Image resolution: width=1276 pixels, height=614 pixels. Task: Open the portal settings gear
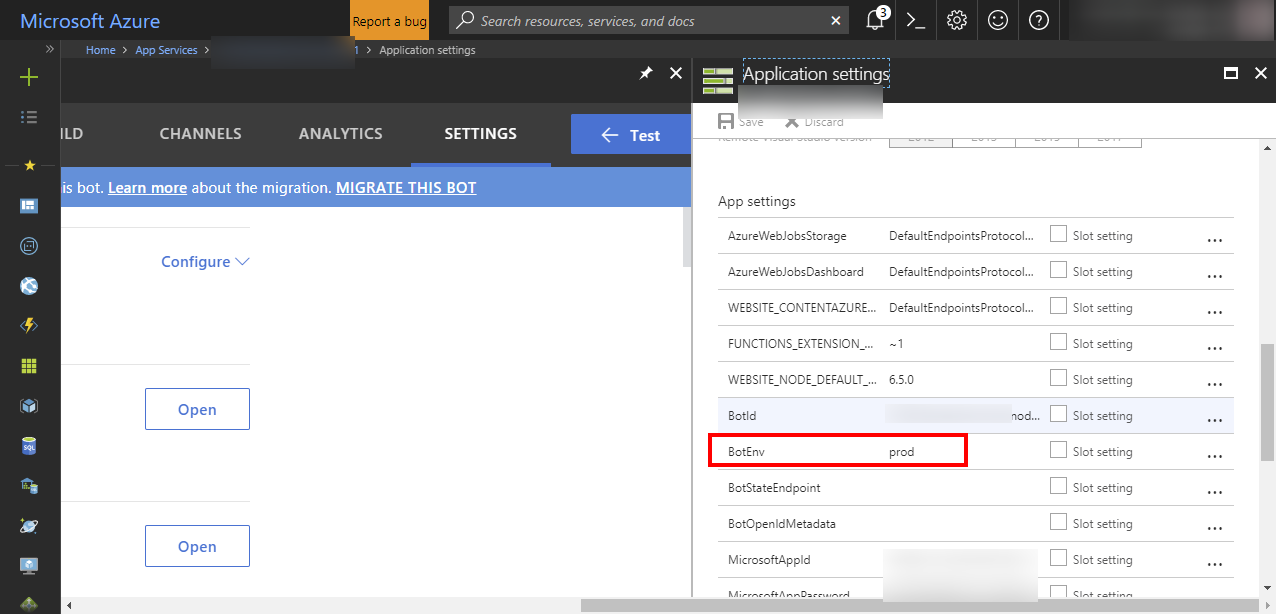click(x=956, y=20)
